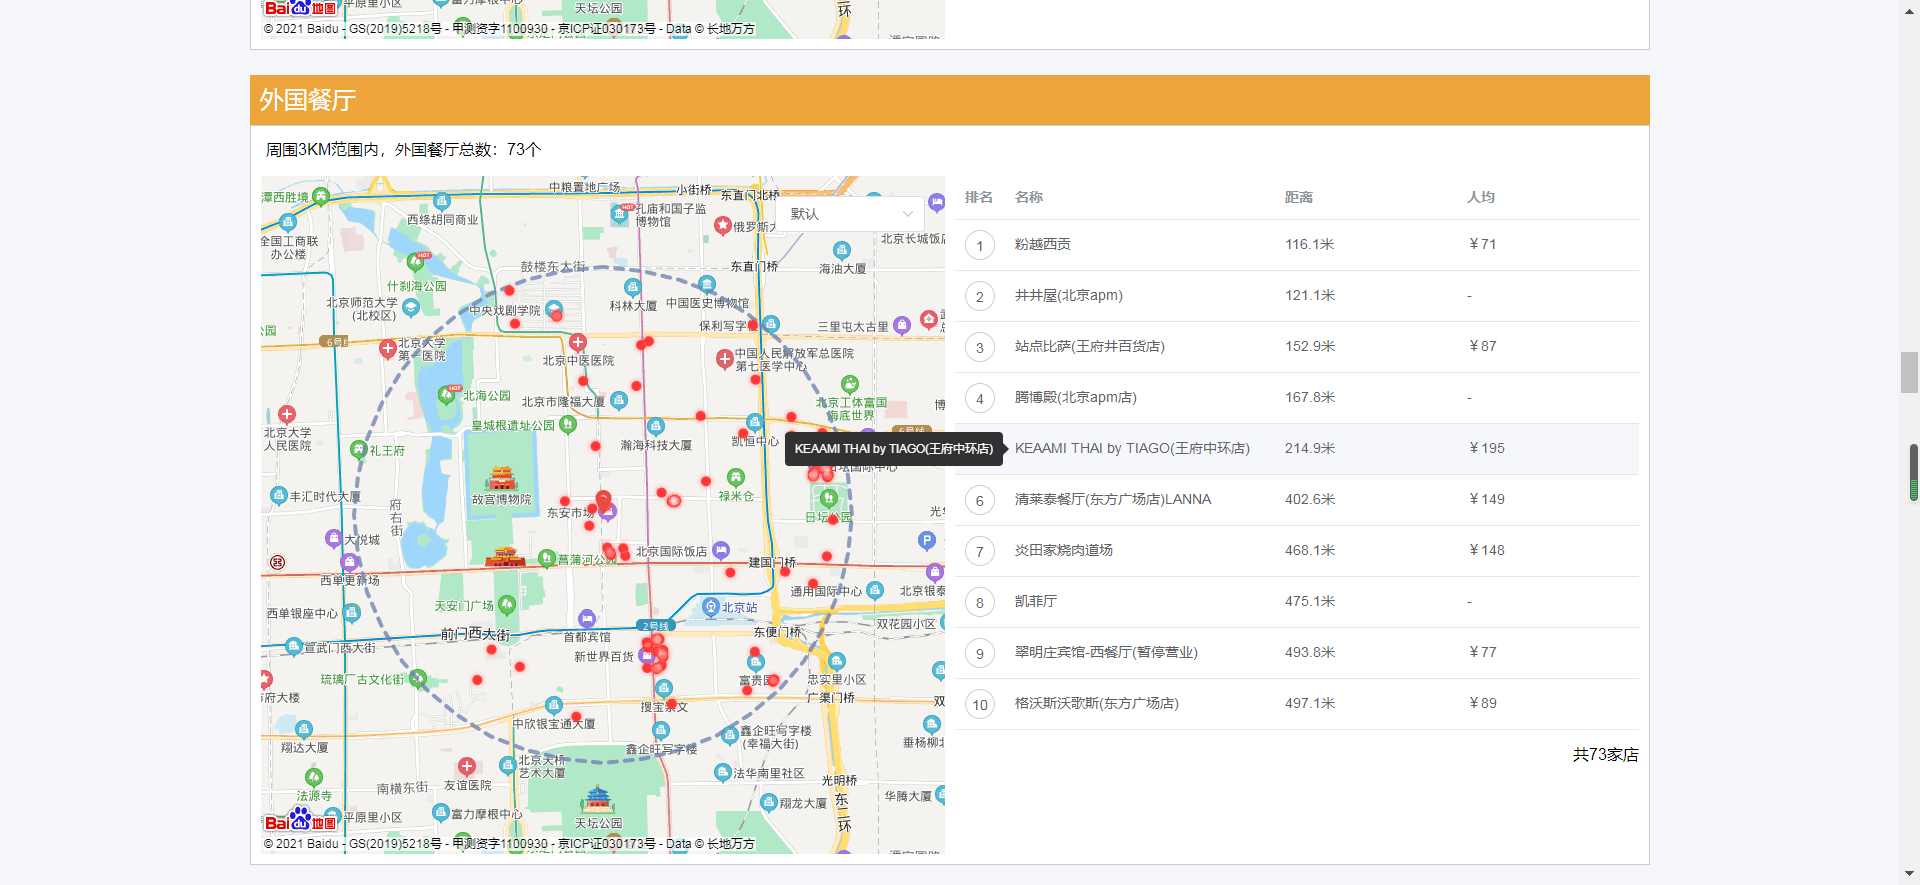This screenshot has height=885, width=1920.
Task: Click the 皇城根遗址公园 park icon
Action: (568, 424)
